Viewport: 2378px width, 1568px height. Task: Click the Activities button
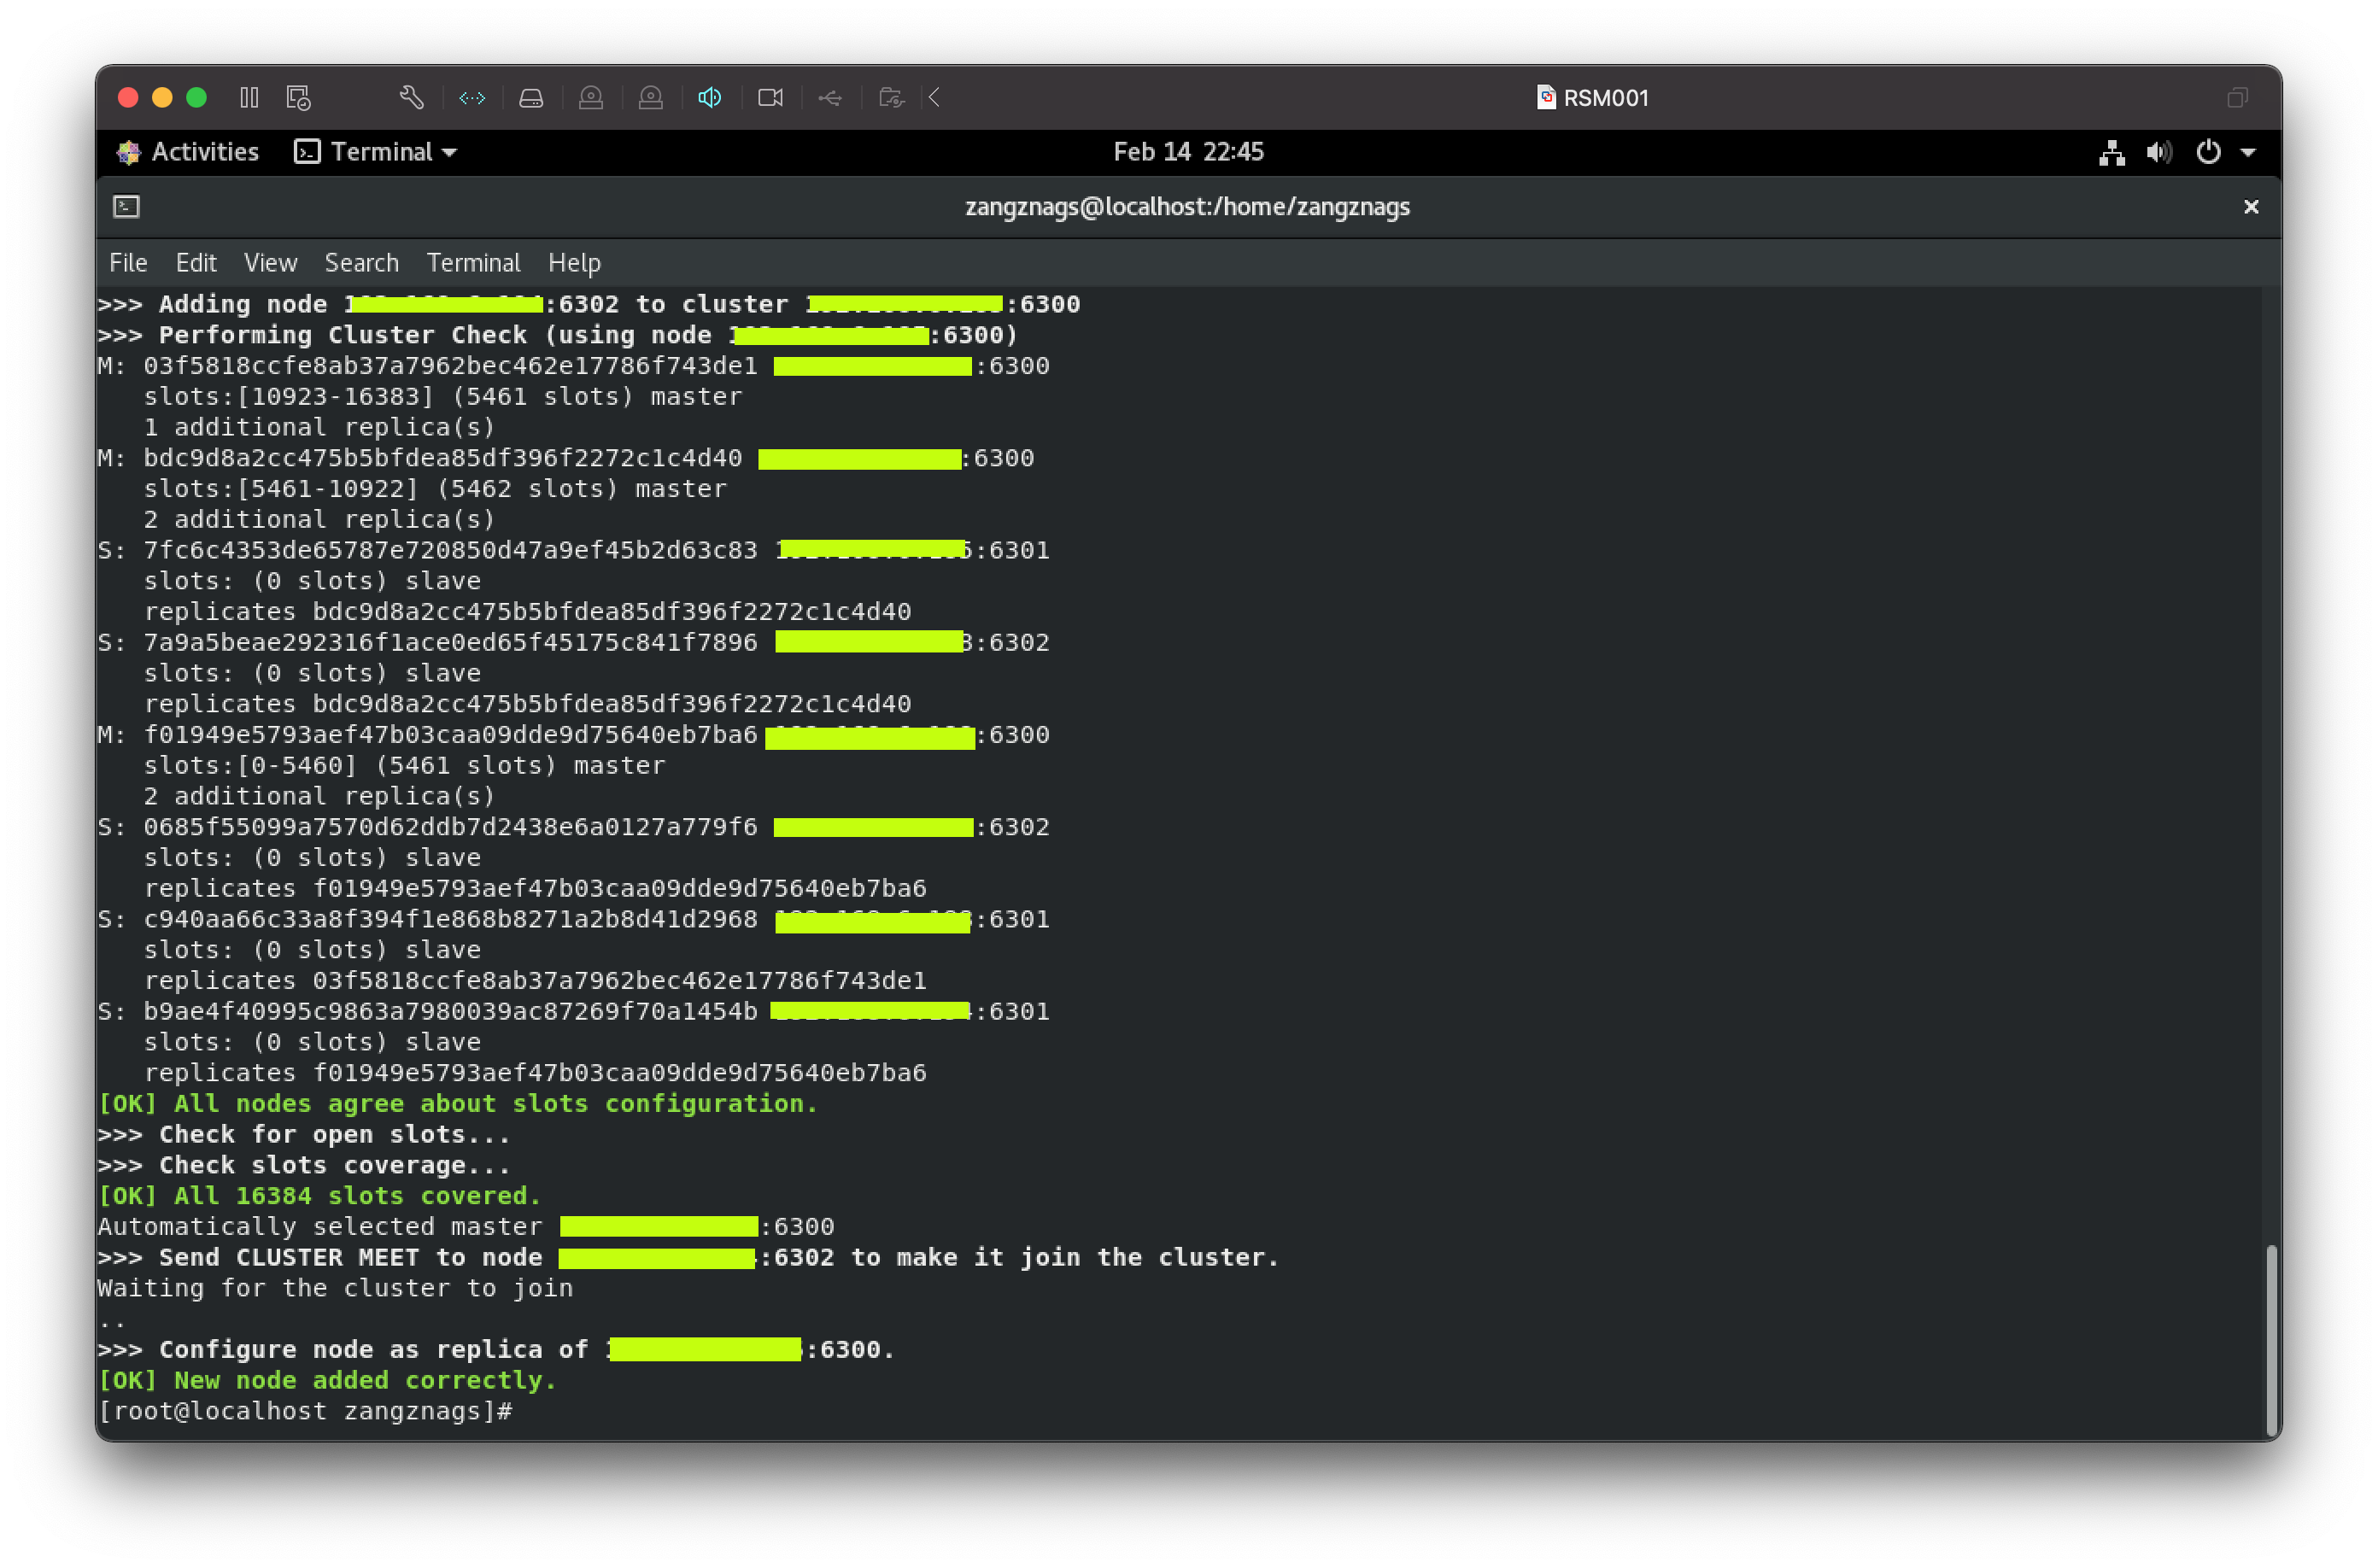tap(188, 152)
